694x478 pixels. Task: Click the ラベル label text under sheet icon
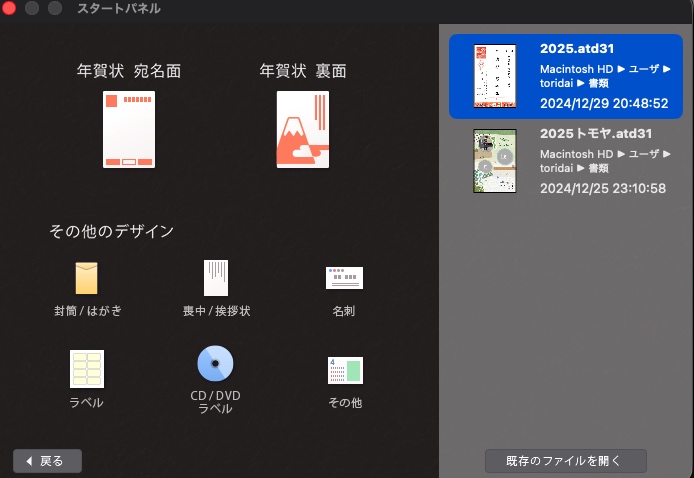click(x=86, y=402)
